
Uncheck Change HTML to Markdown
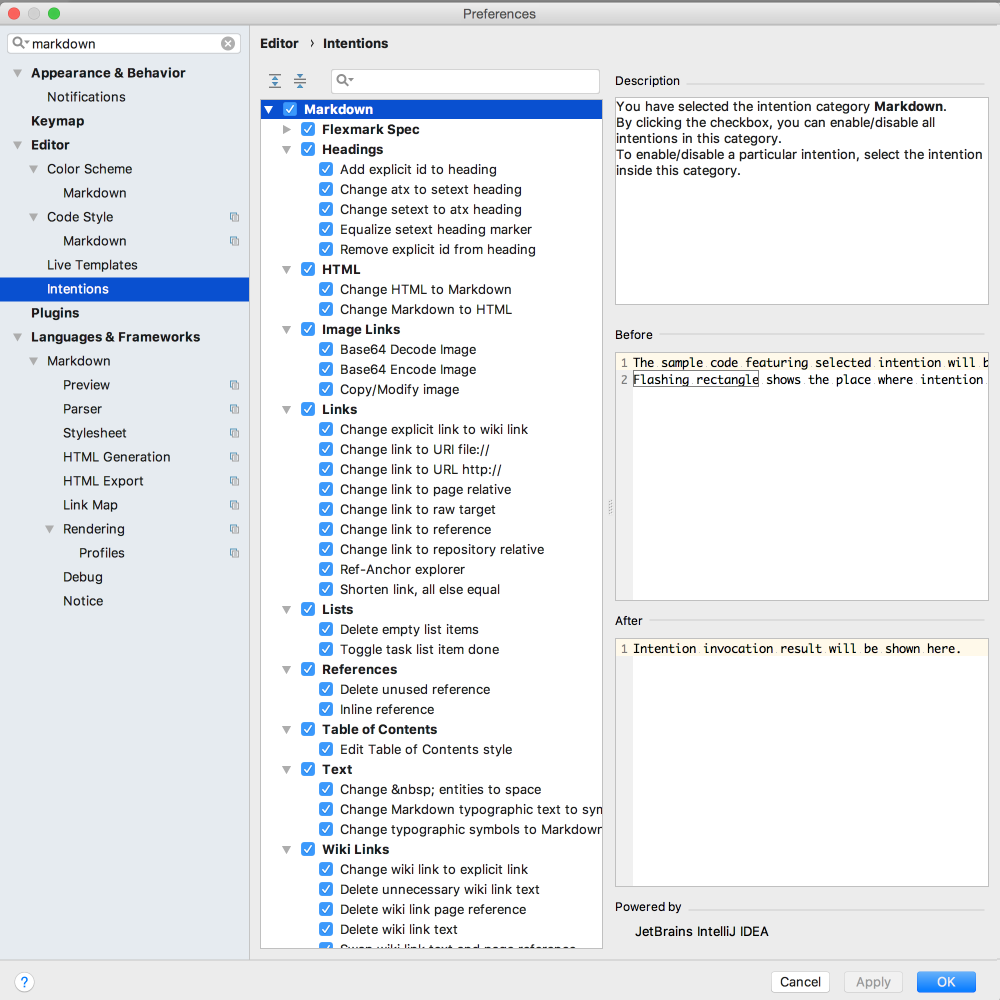(326, 289)
